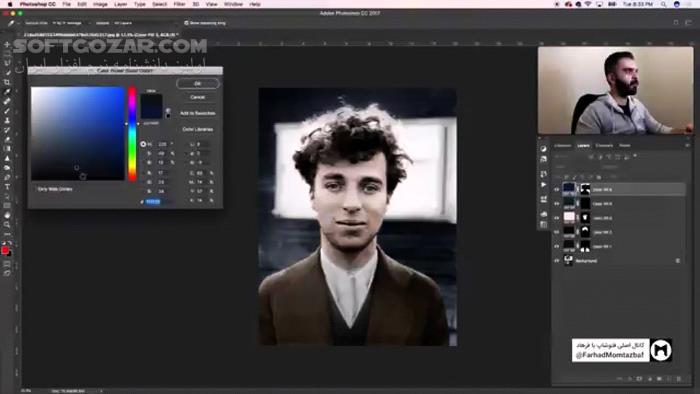This screenshot has width=700, height=394.
Task: Click the Add to Swatches button
Action: click(x=198, y=113)
